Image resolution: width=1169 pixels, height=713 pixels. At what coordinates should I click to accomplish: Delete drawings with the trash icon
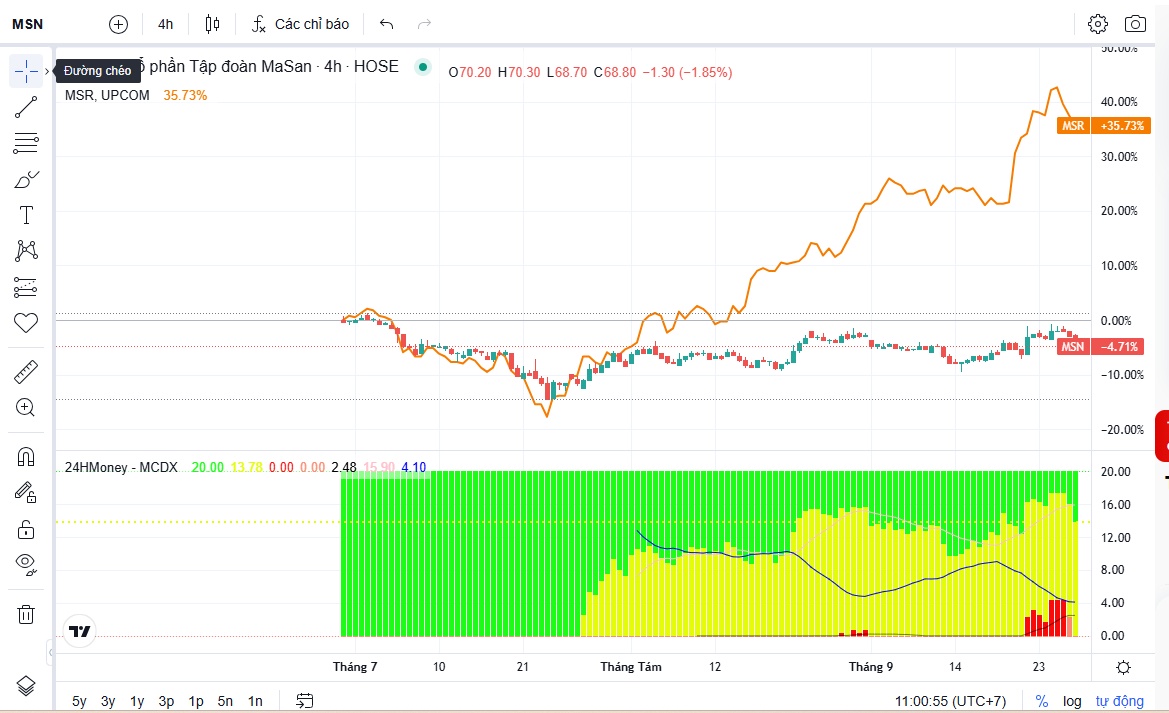26,615
